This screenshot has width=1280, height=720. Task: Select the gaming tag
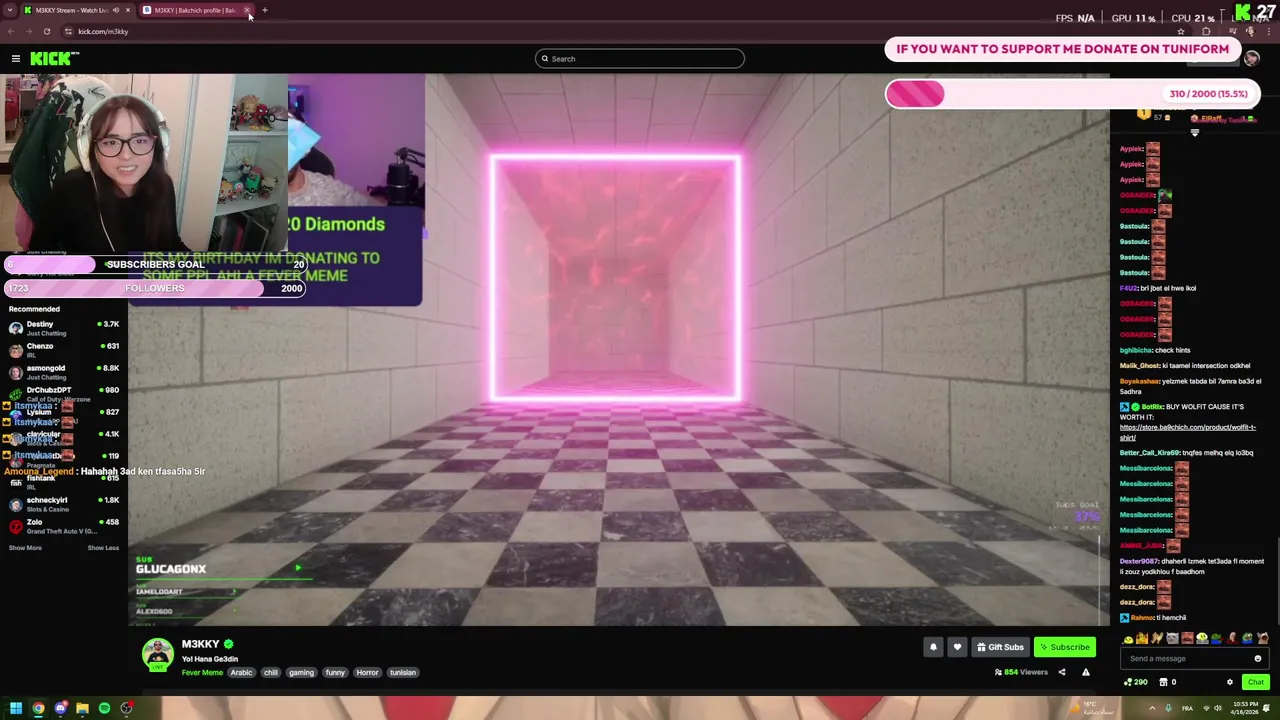click(x=301, y=673)
